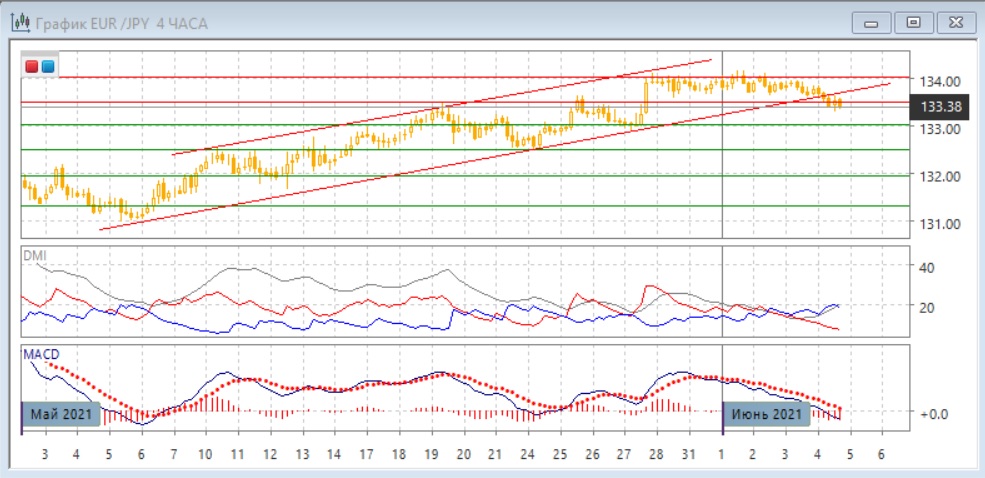The image size is (985, 478).
Task: Click the DMI scale value 40
Action: point(929,267)
